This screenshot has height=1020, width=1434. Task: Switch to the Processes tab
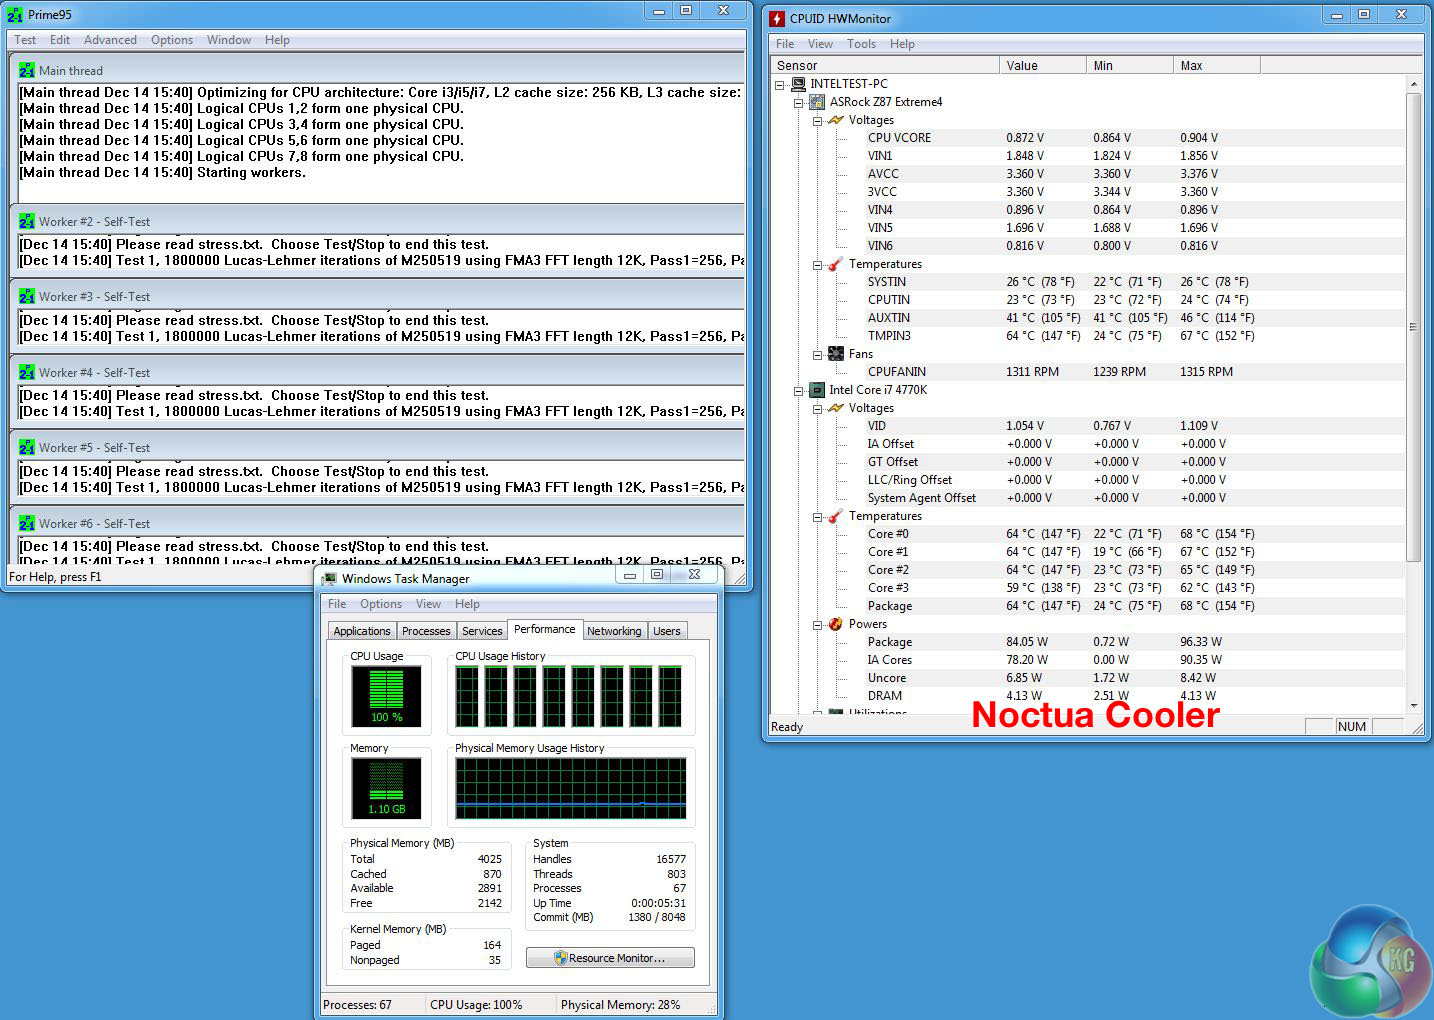click(x=426, y=631)
